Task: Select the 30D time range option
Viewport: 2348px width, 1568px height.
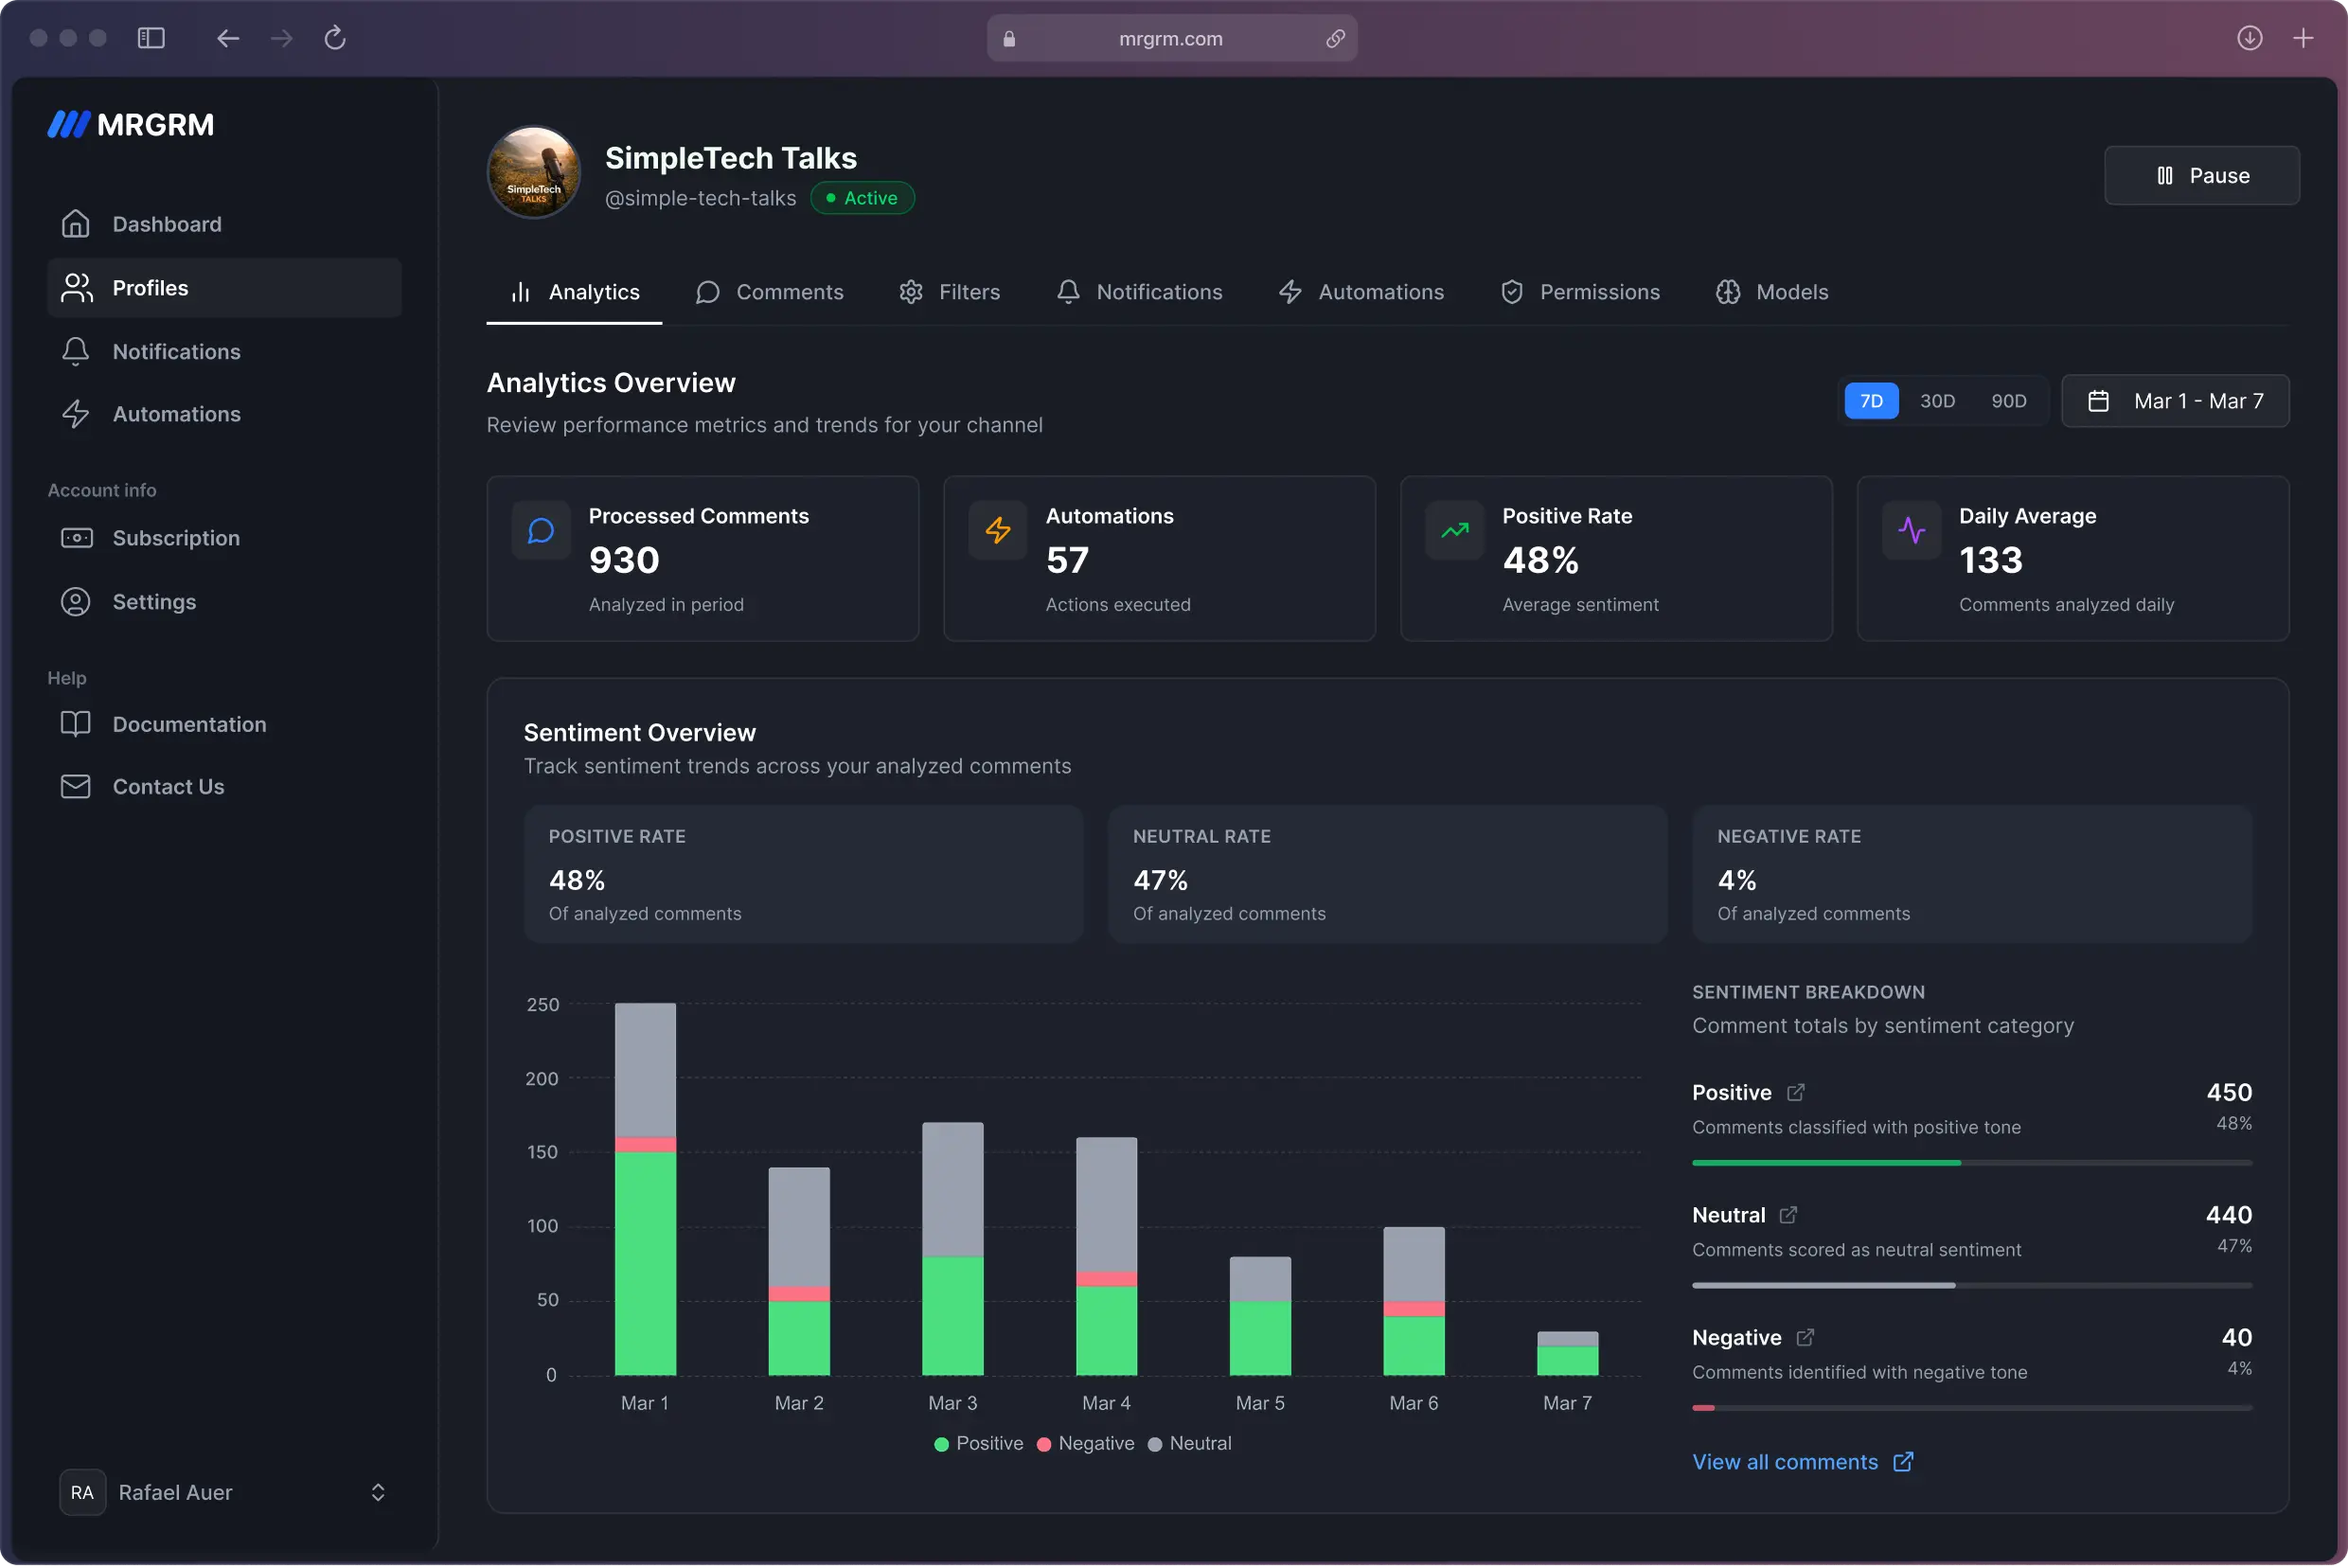Action: click(1938, 400)
